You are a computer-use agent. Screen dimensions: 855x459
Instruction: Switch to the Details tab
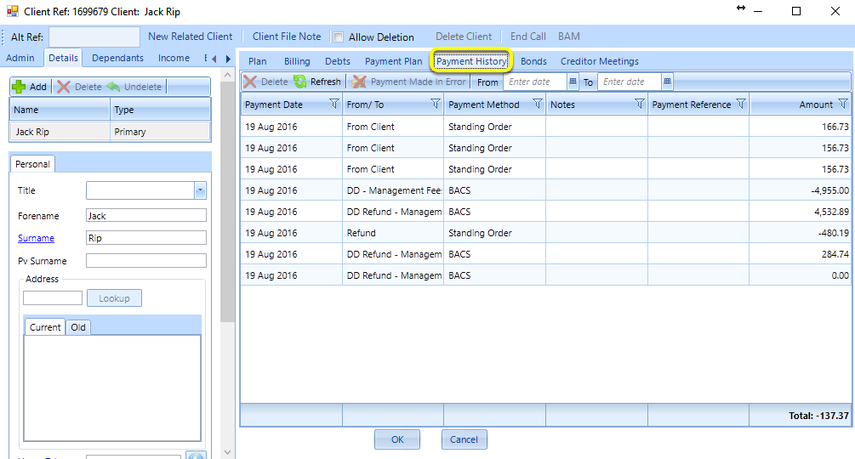click(x=63, y=58)
